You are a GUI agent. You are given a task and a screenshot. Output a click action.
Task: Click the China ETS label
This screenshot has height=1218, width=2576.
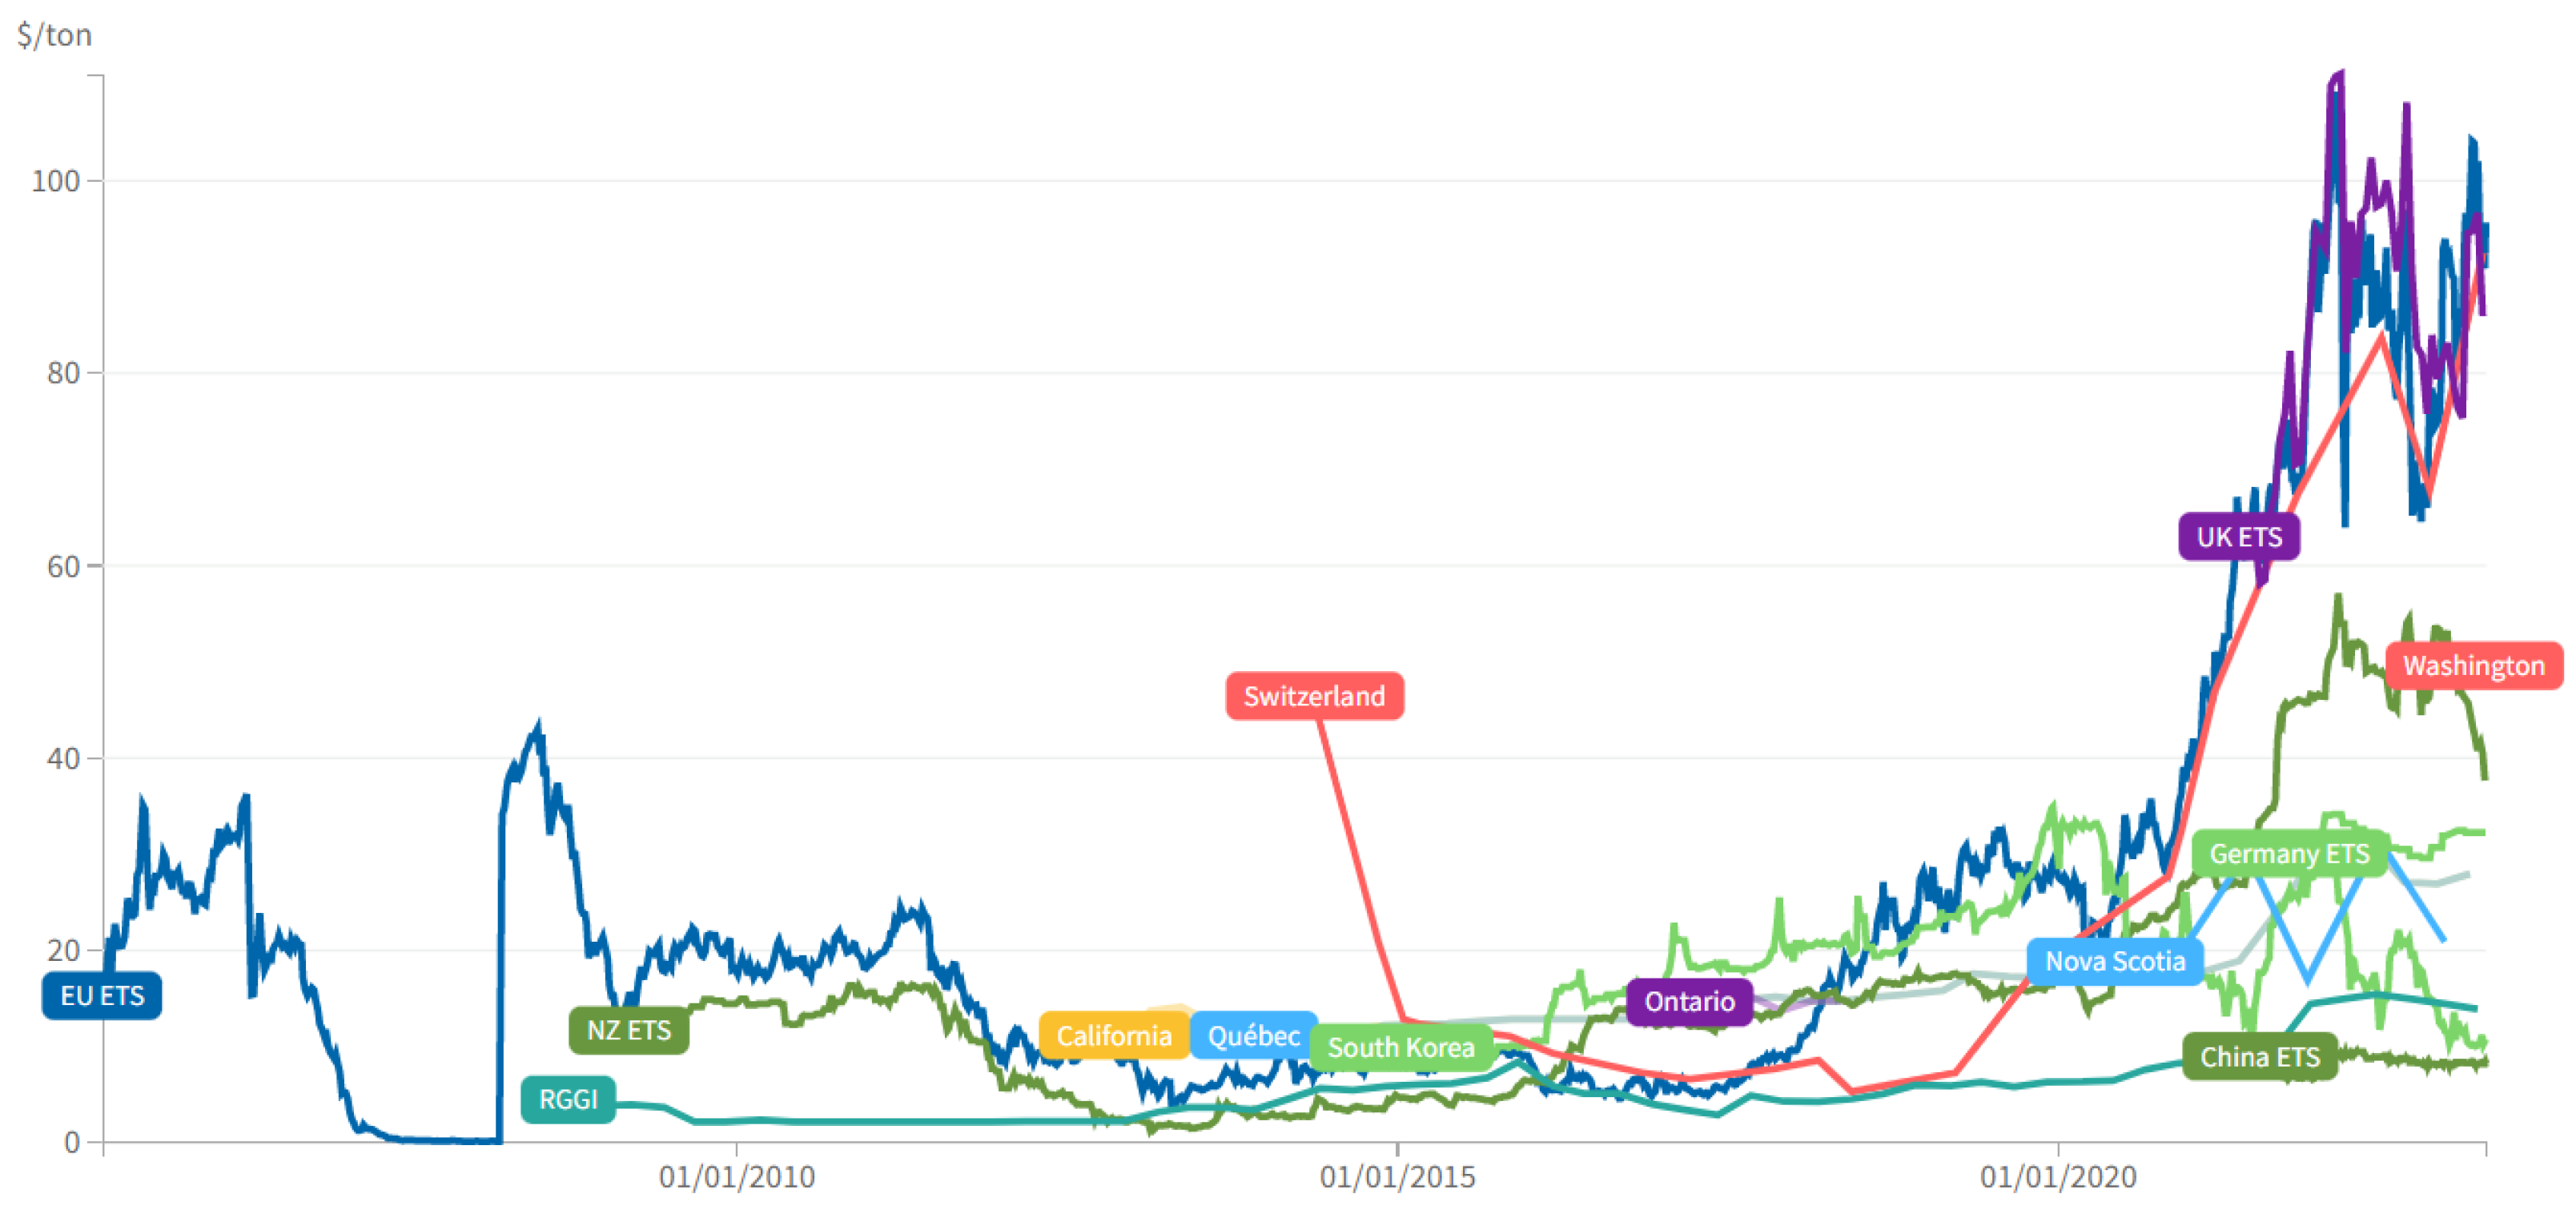pyautogui.click(x=2259, y=1057)
